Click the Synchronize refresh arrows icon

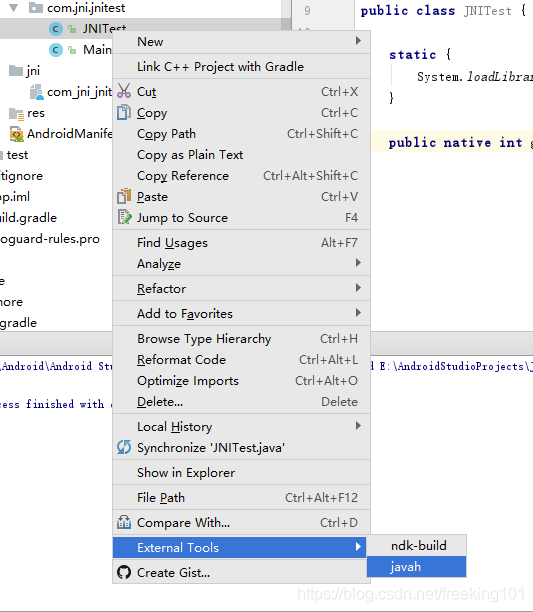pyautogui.click(x=124, y=447)
